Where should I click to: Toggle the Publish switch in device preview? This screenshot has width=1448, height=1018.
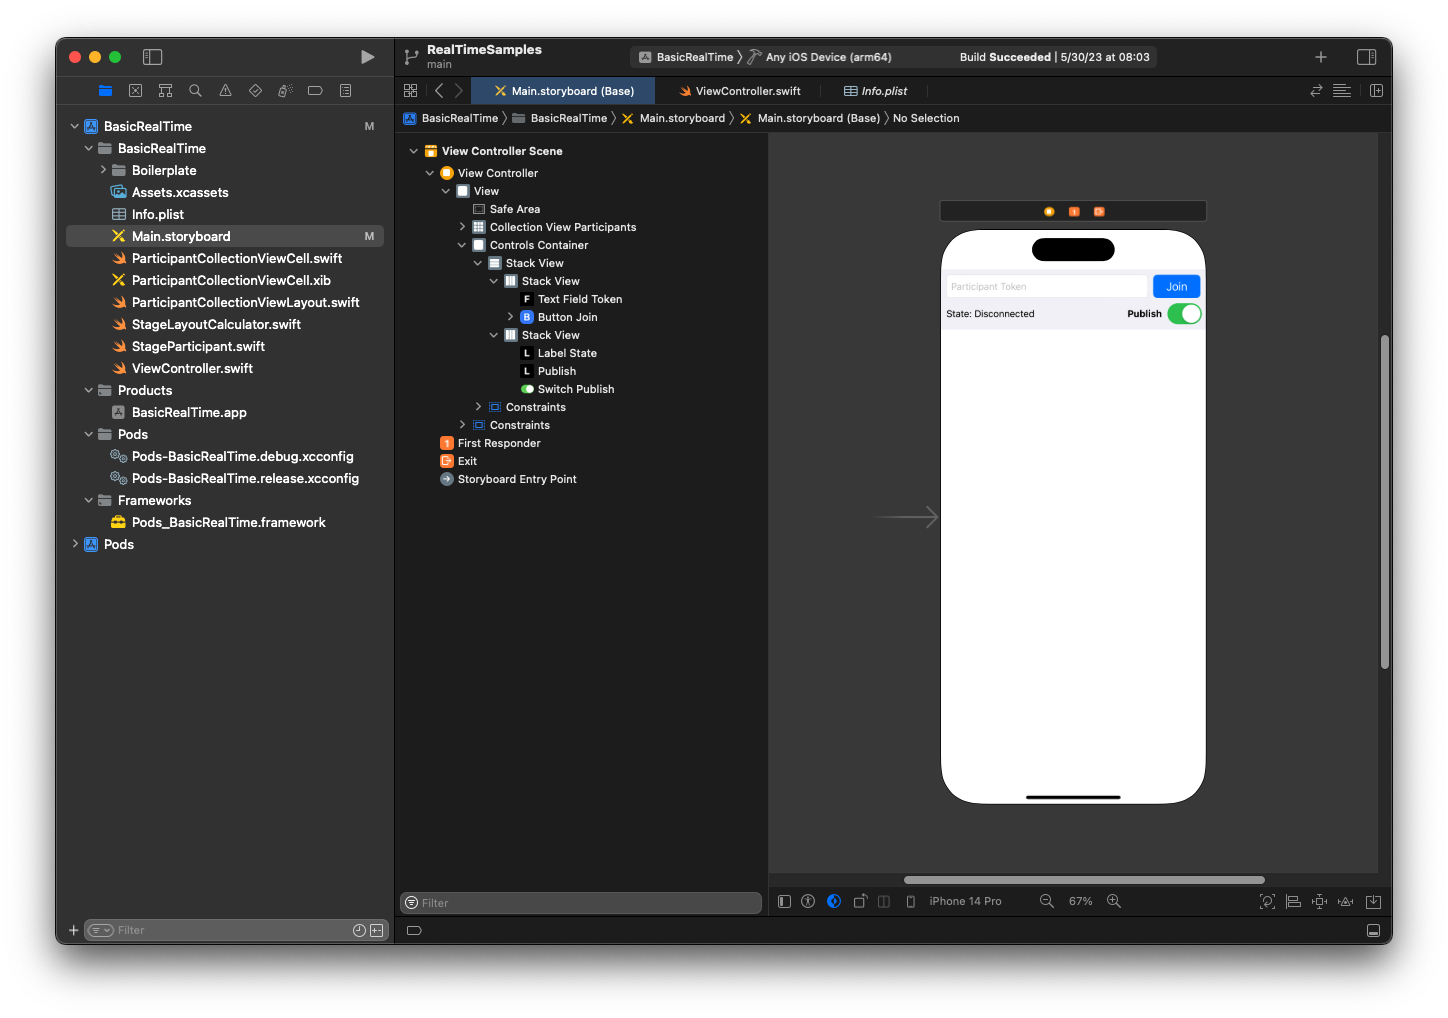(1184, 313)
